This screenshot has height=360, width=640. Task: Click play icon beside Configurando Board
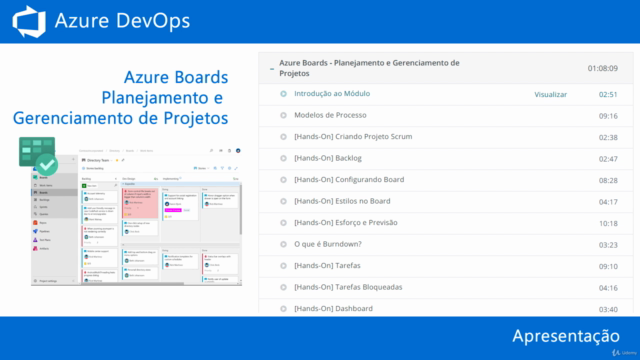pyautogui.click(x=283, y=180)
